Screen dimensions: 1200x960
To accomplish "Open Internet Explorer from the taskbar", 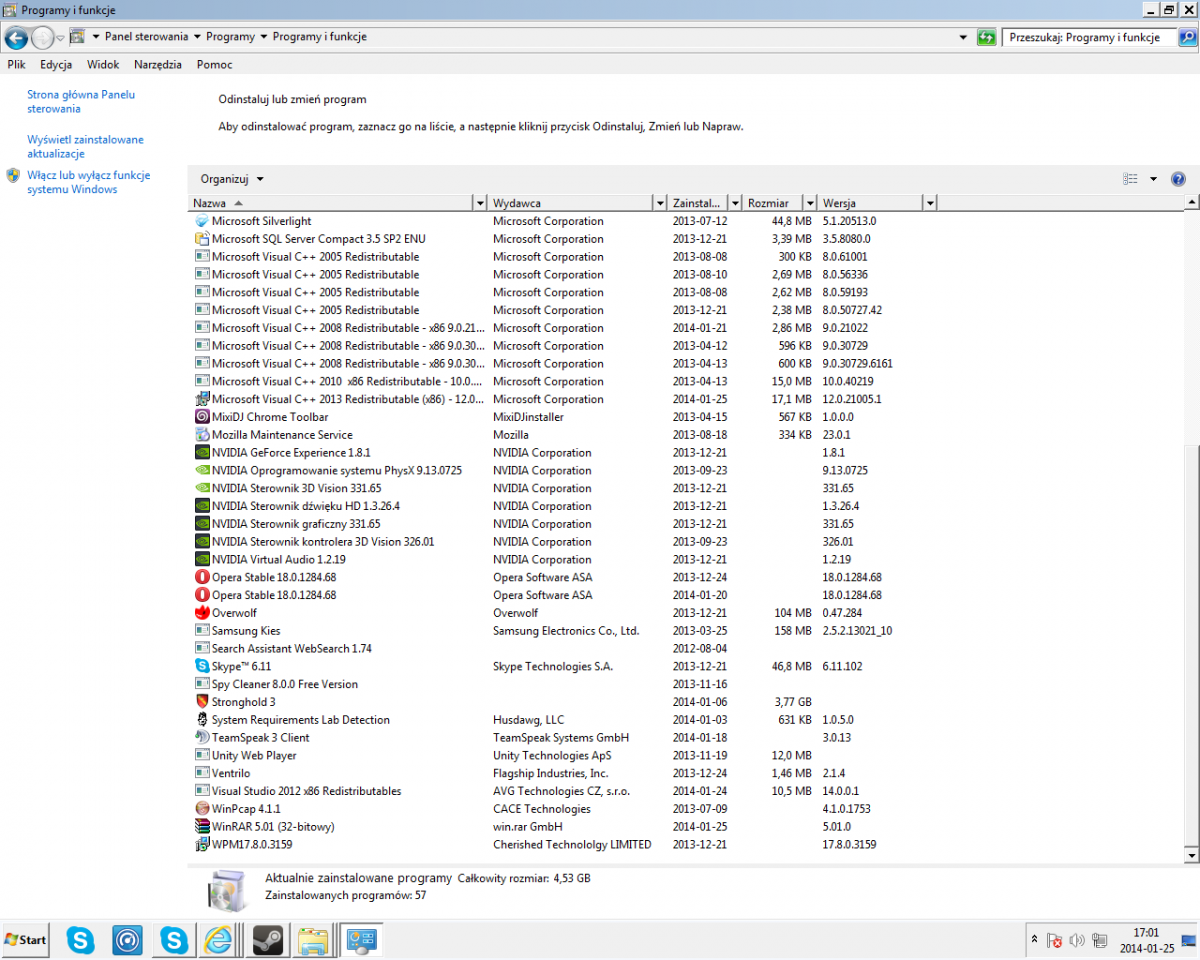I will coord(219,940).
